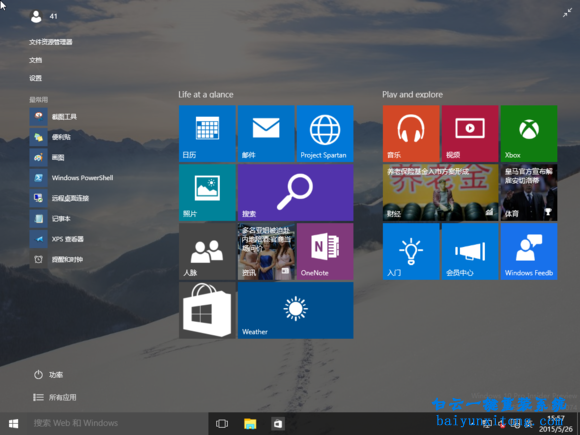The width and height of the screenshot is (580, 435).
Task: Open the Settings (设置) link
Action: [x=36, y=78]
